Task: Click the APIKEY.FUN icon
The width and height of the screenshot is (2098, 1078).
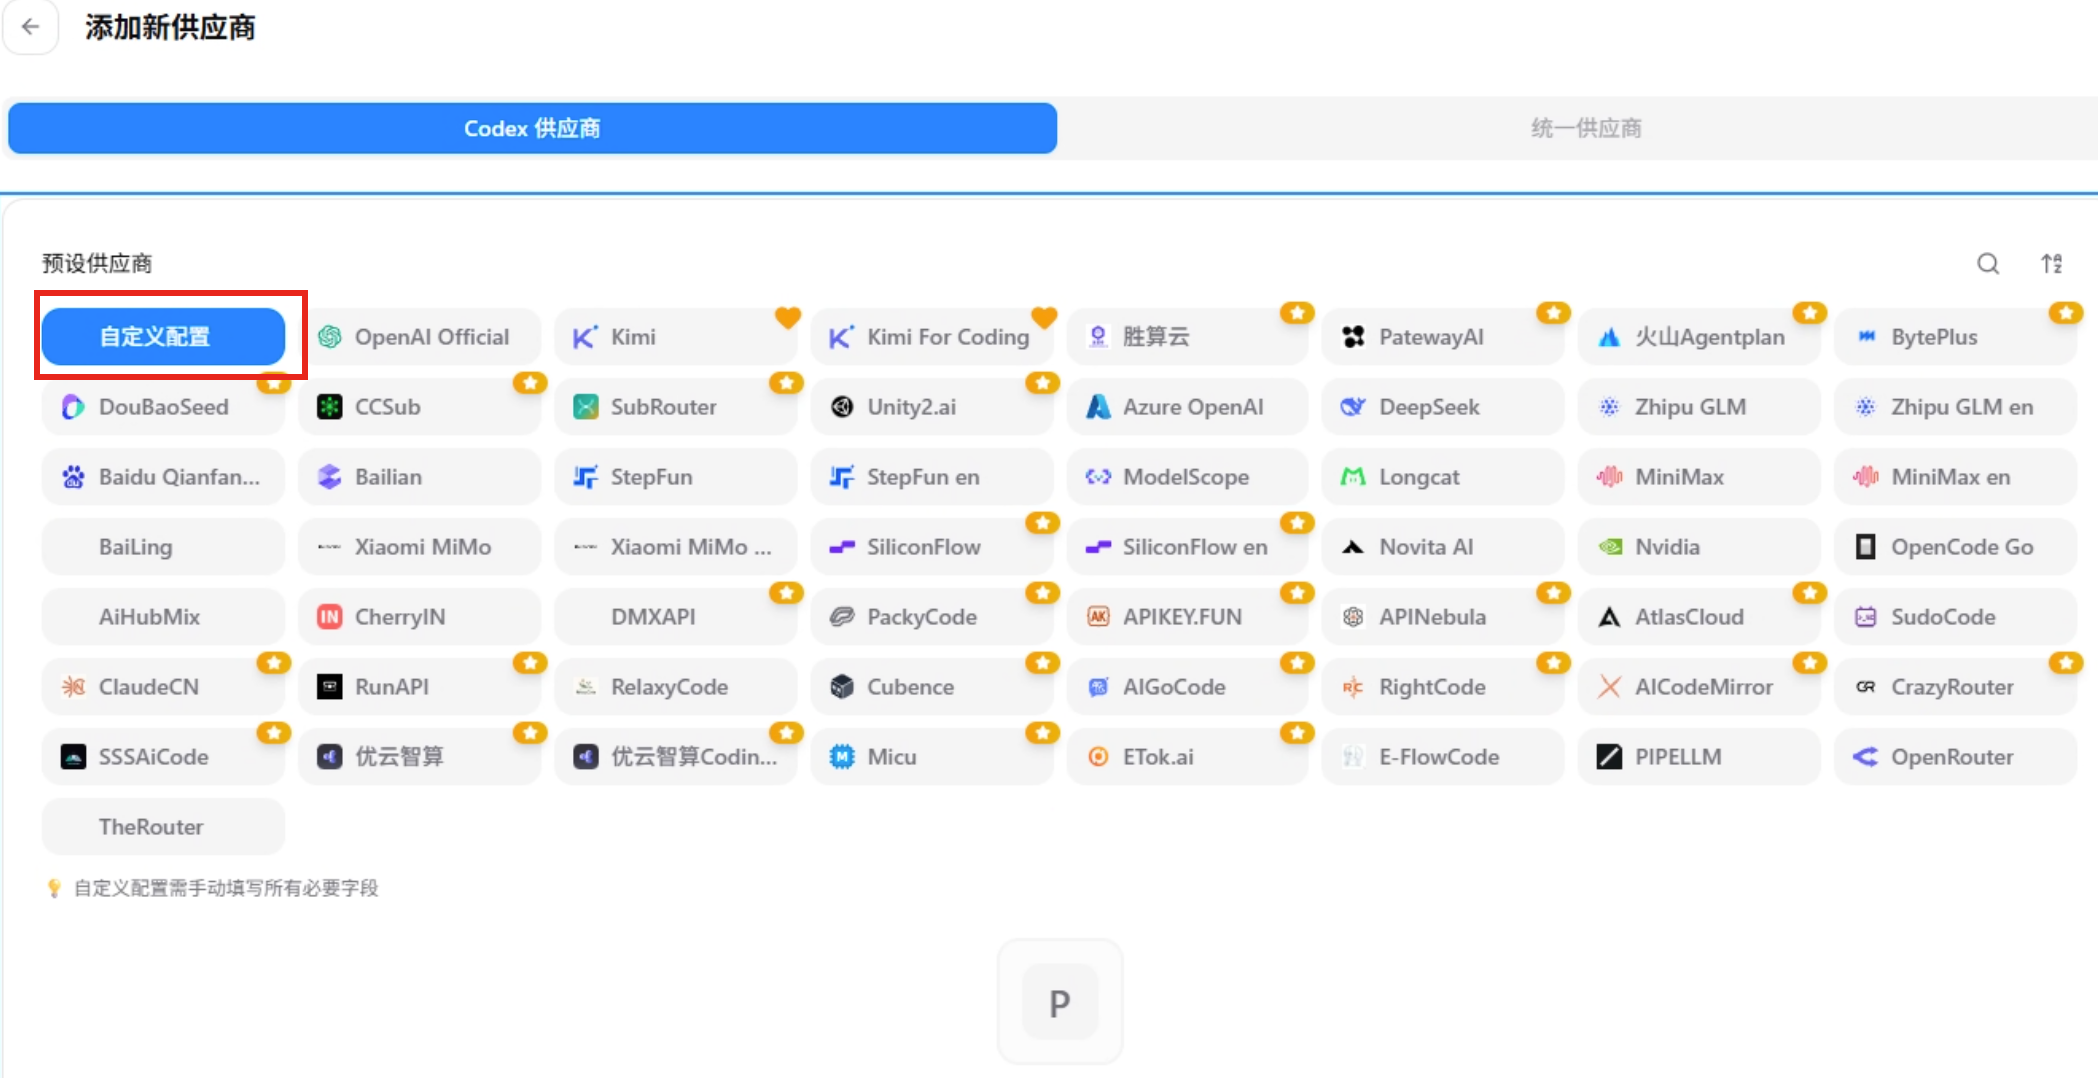Action: pos(1098,617)
